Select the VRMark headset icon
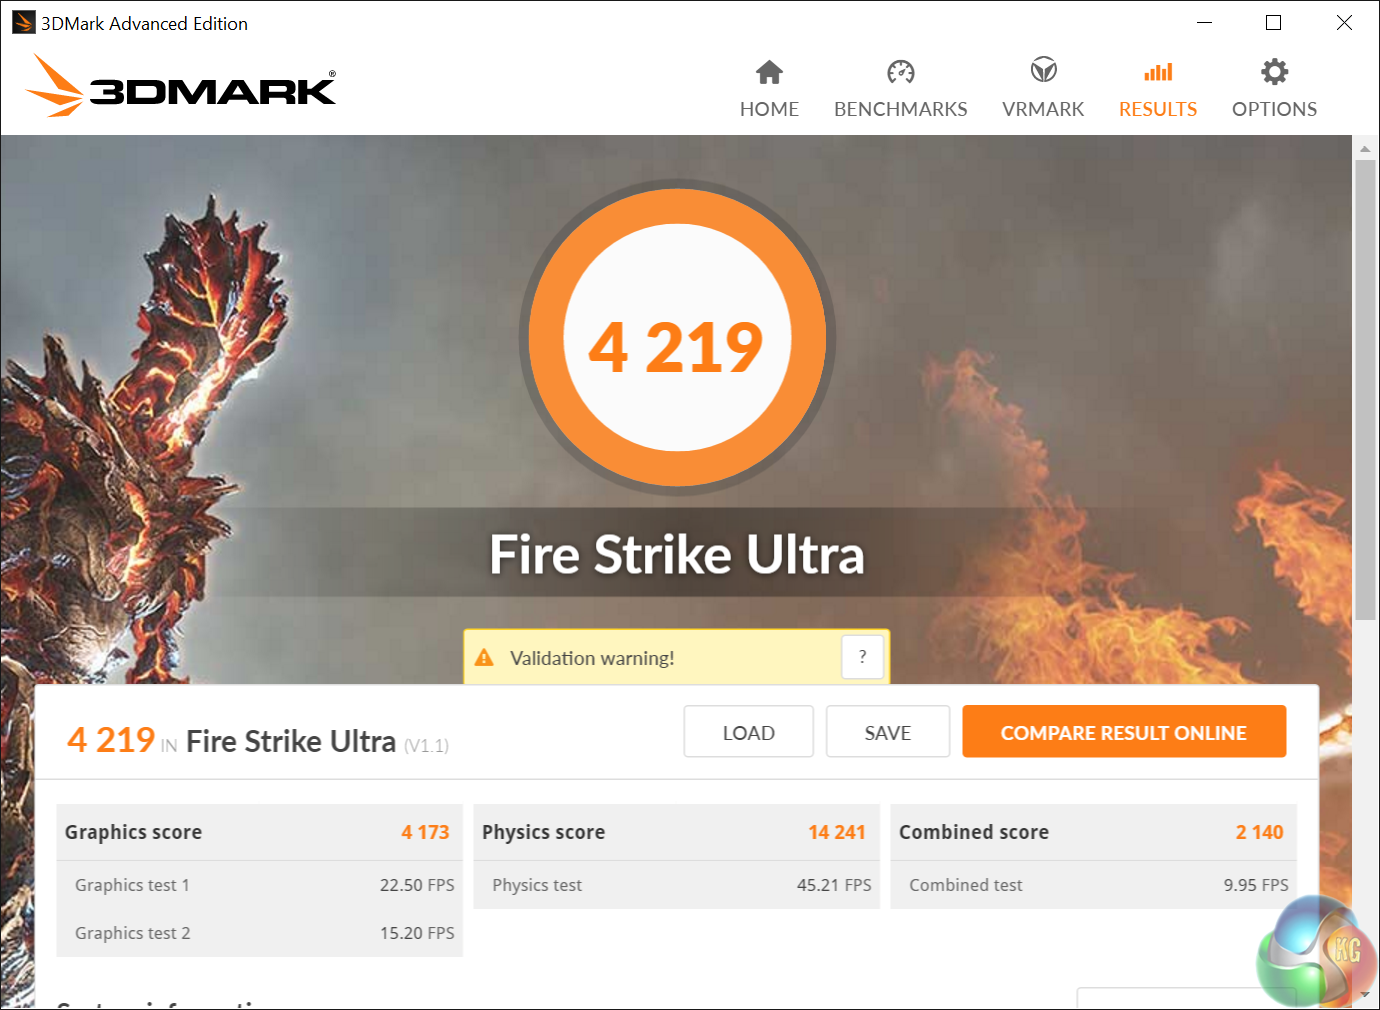This screenshot has height=1010, width=1380. [x=1044, y=71]
